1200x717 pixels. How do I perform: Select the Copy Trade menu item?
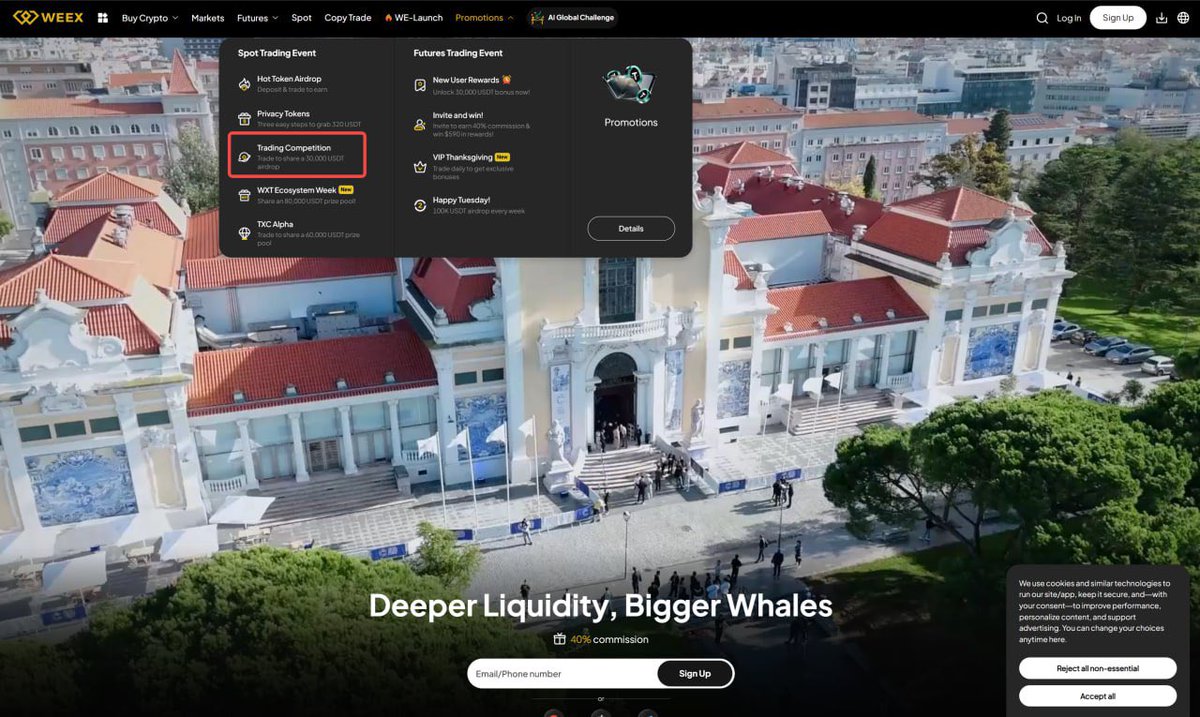[x=347, y=17]
